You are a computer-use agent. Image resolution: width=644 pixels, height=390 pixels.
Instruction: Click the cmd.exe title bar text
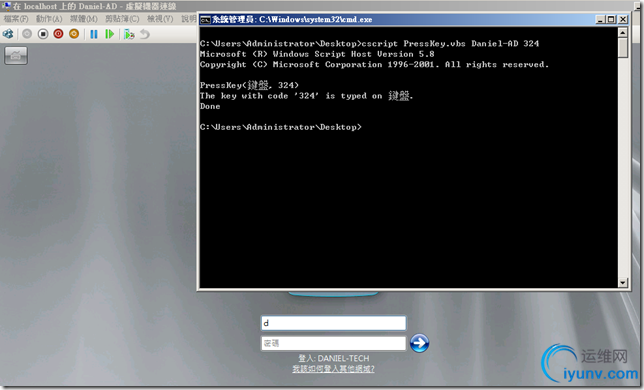point(292,19)
